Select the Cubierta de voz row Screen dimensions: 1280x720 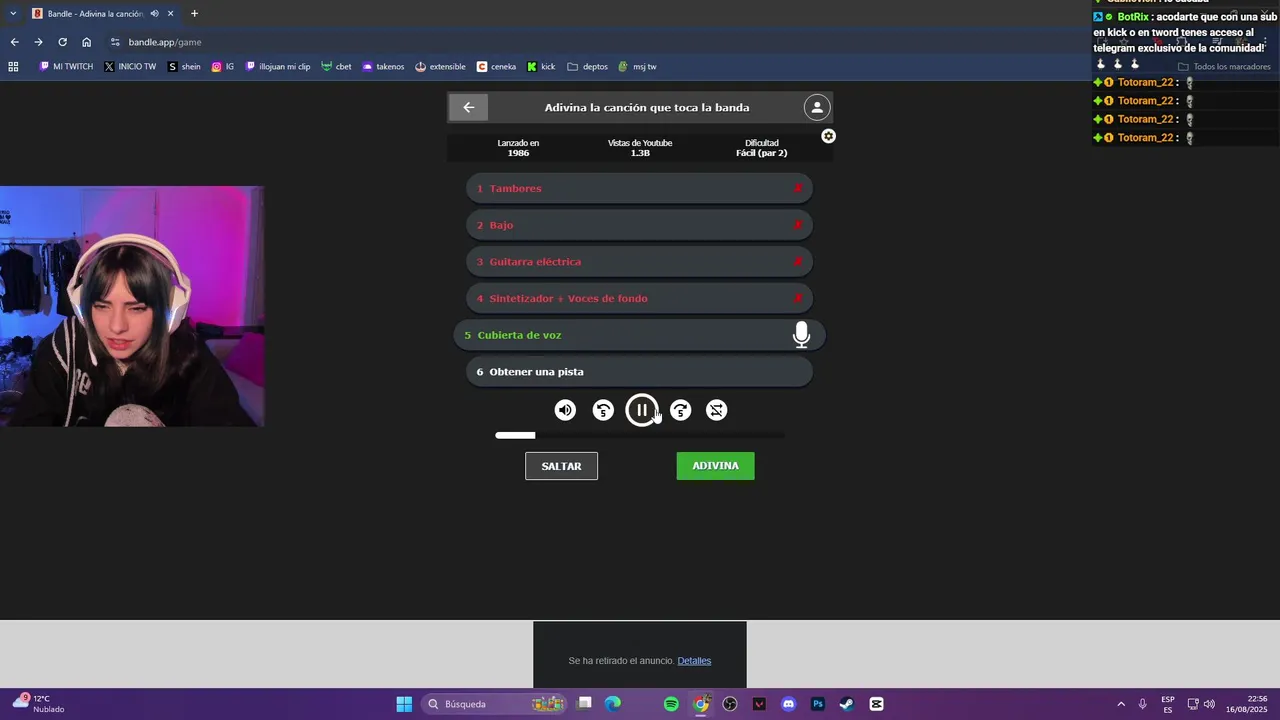pyautogui.click(x=639, y=335)
